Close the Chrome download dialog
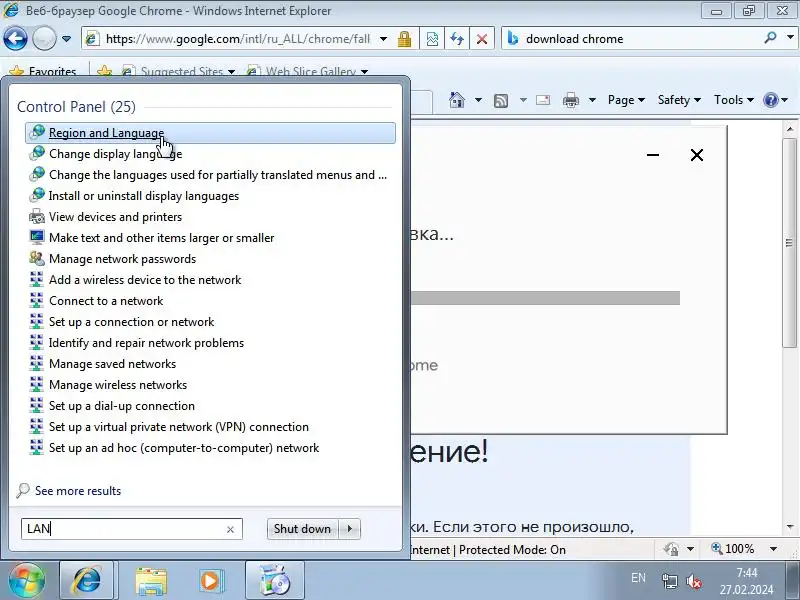 click(696, 155)
